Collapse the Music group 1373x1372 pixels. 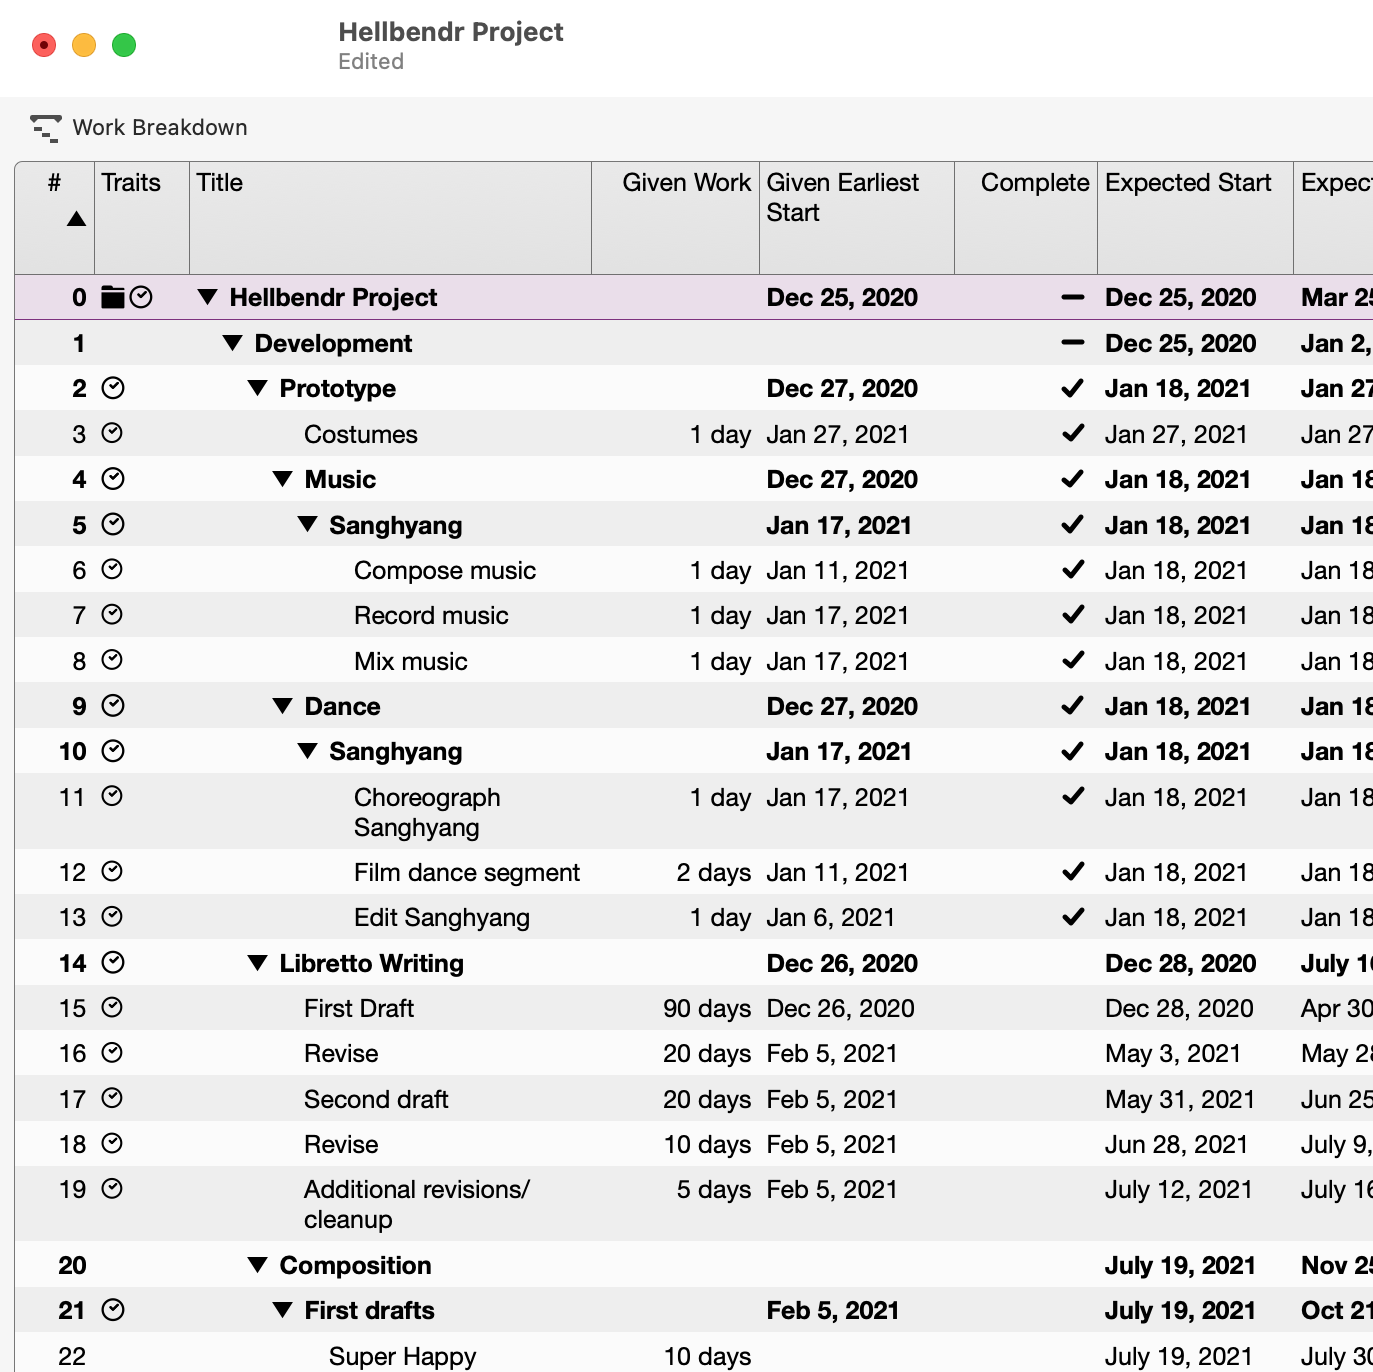pos(282,479)
